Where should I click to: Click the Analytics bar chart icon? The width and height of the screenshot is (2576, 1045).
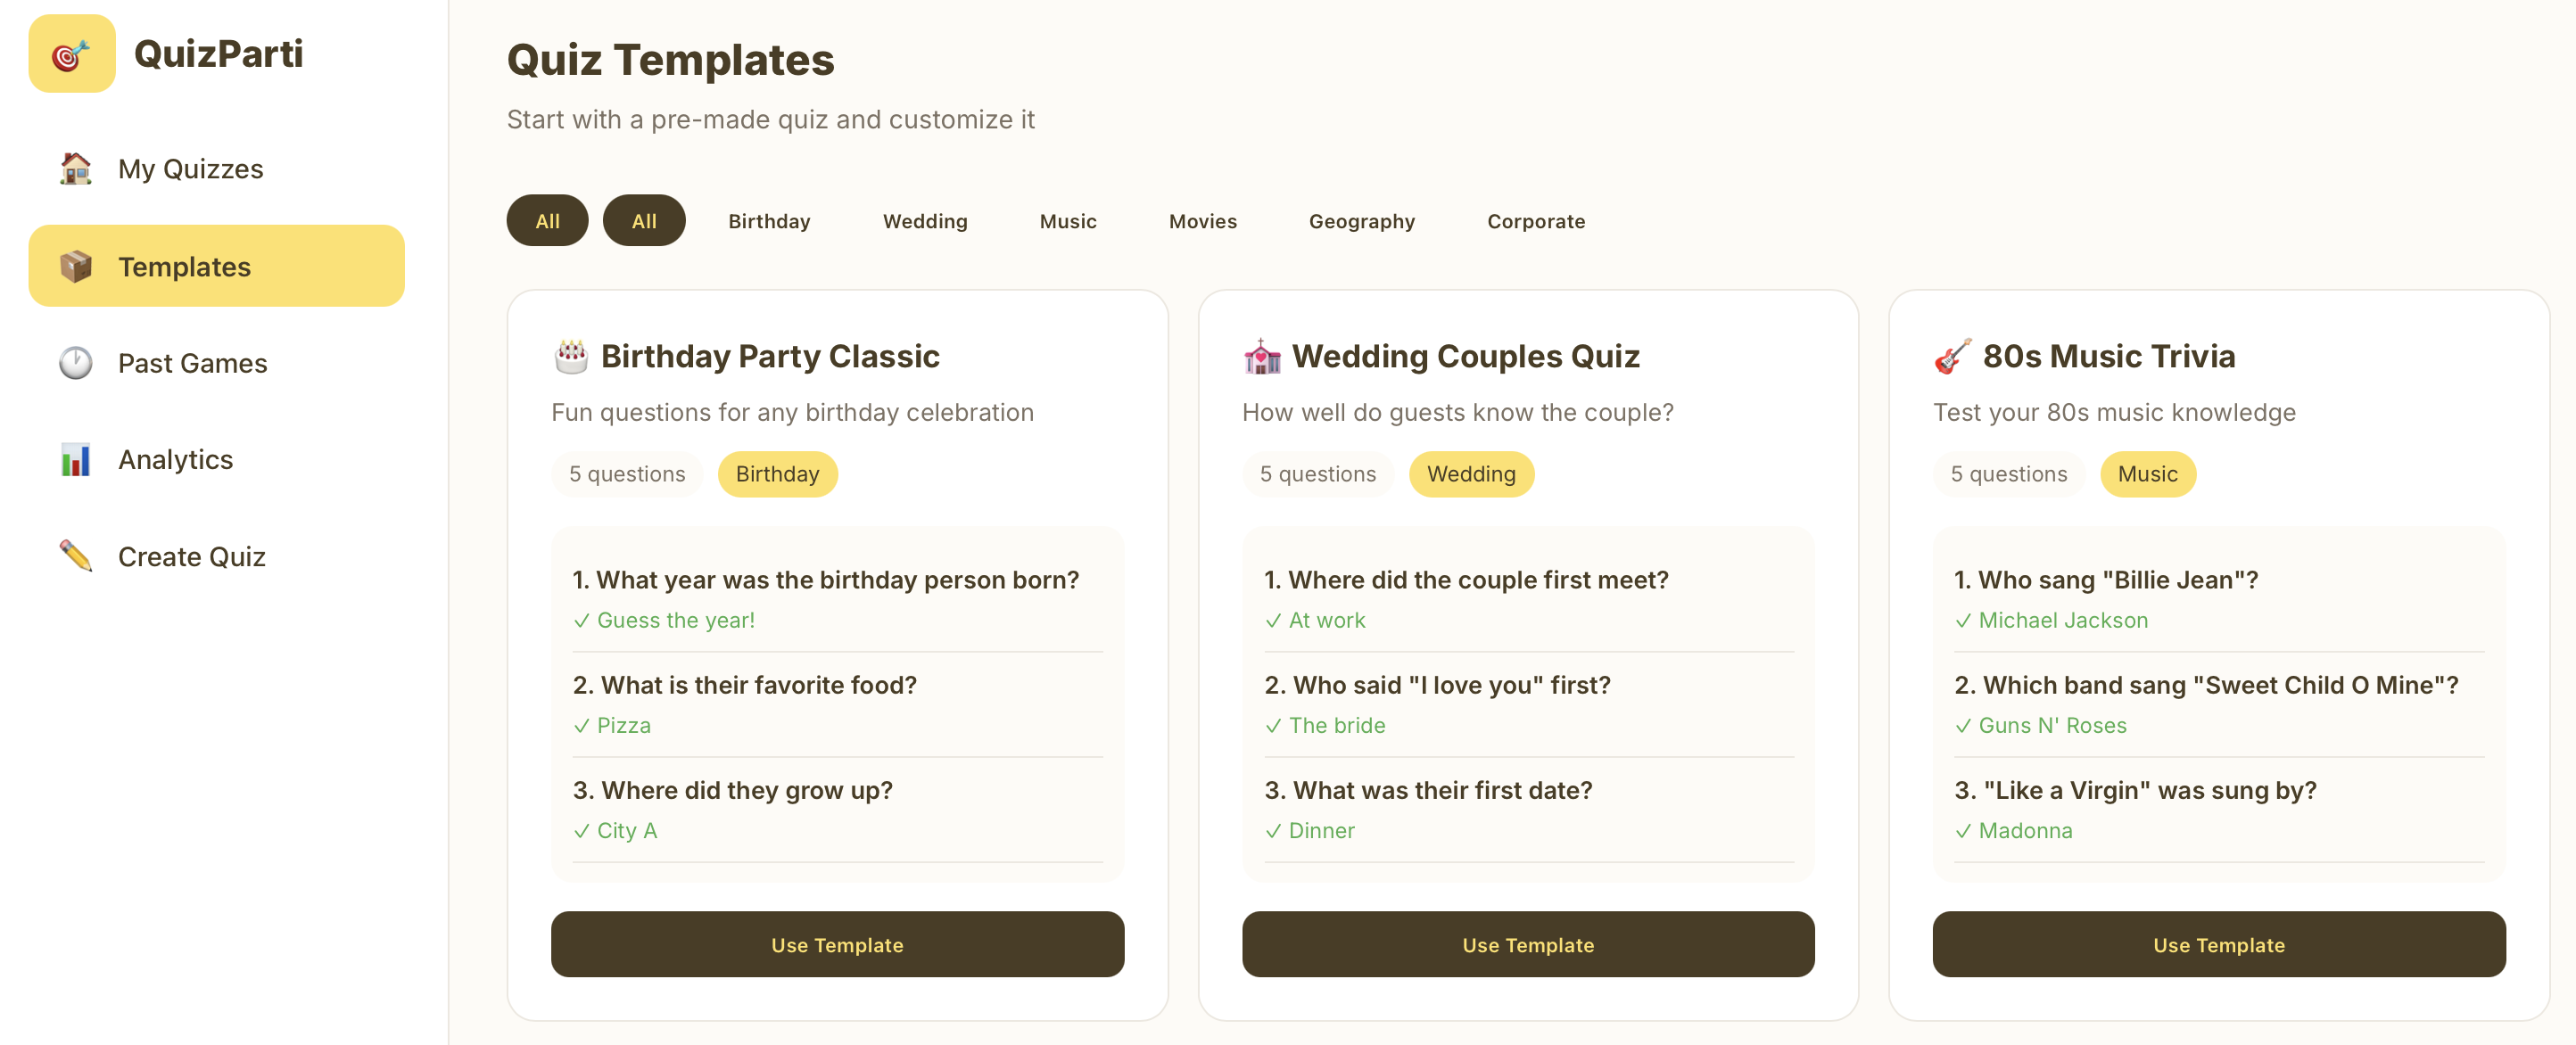75,460
